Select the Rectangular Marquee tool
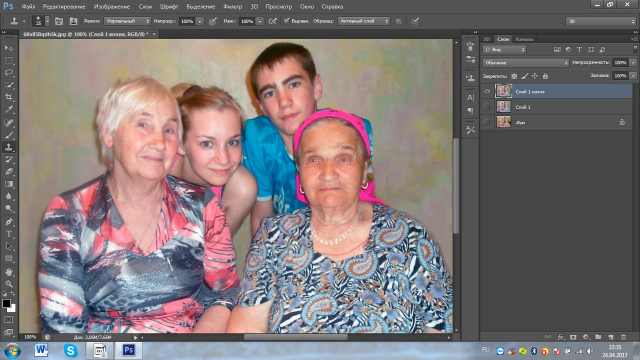Screen dimensions: 640x360 click(x=9, y=61)
